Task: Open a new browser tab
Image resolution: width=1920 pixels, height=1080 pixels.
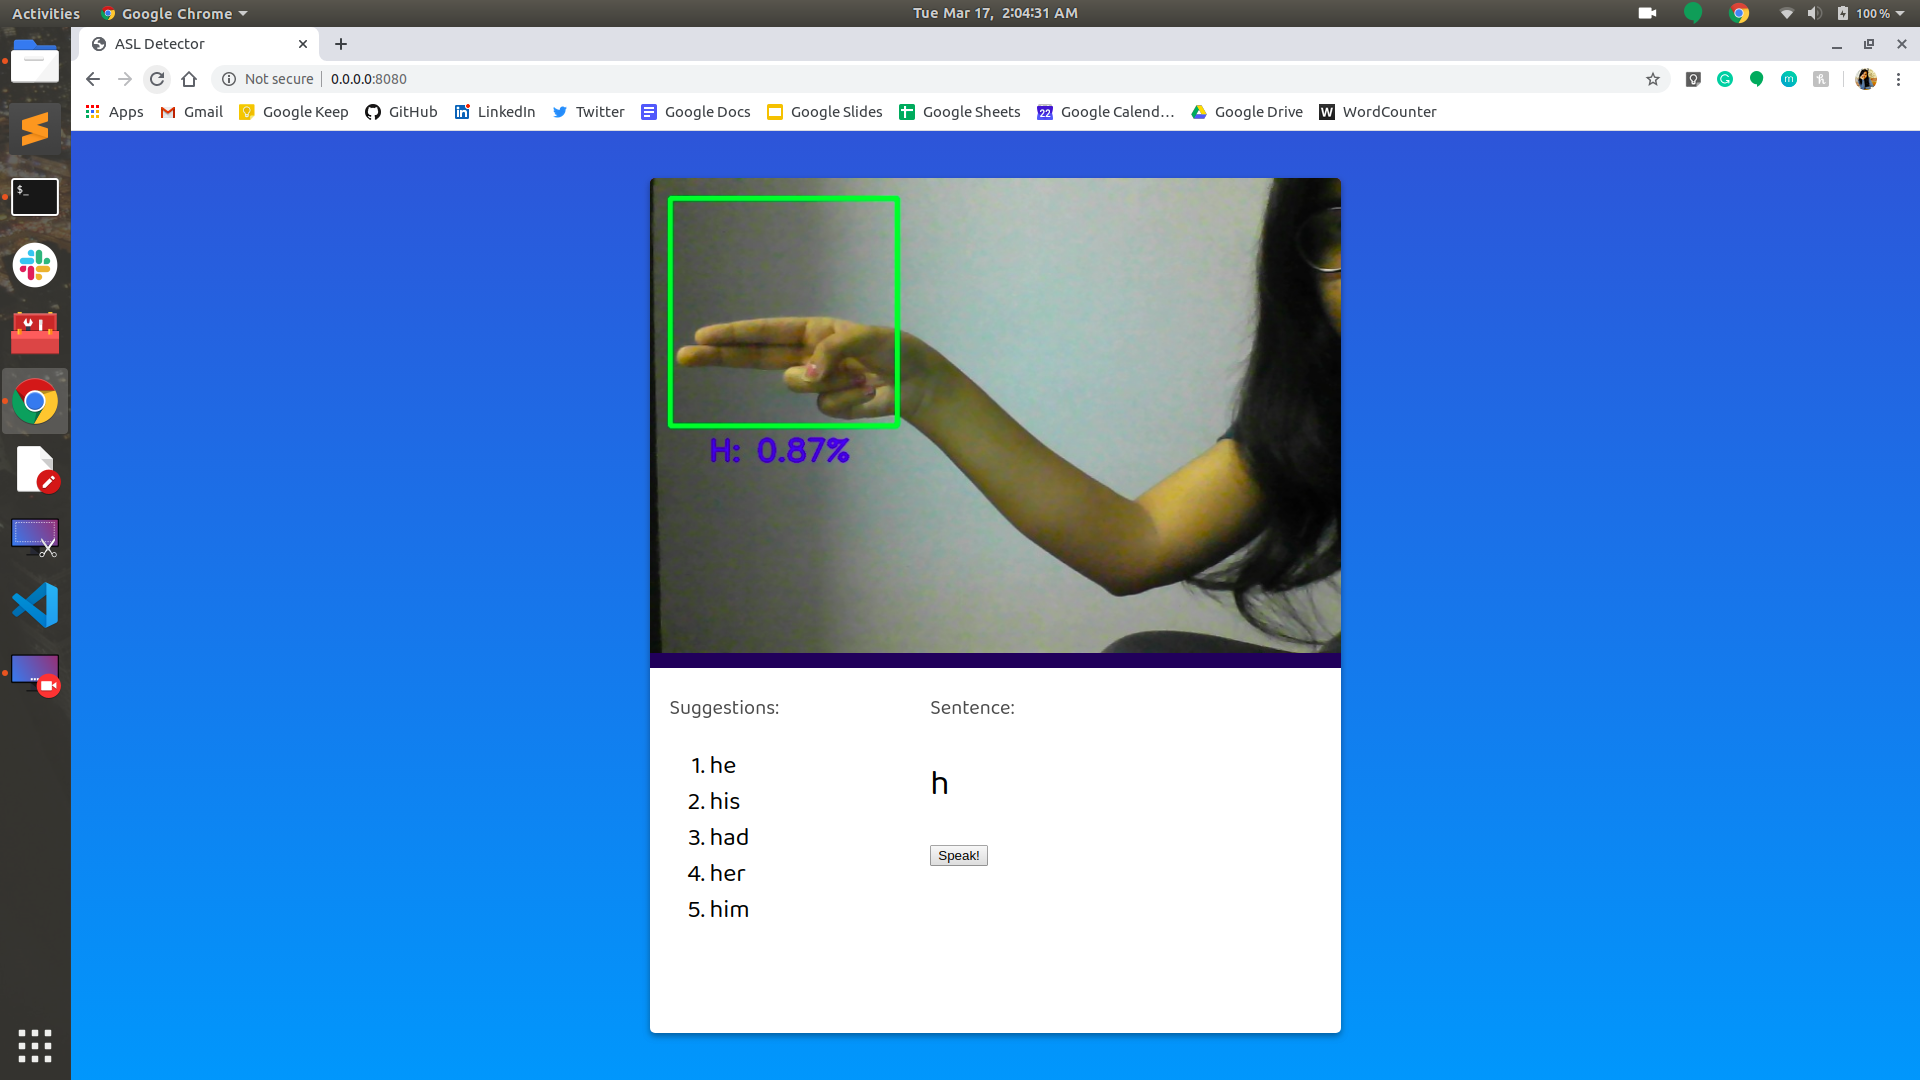Action: [341, 44]
